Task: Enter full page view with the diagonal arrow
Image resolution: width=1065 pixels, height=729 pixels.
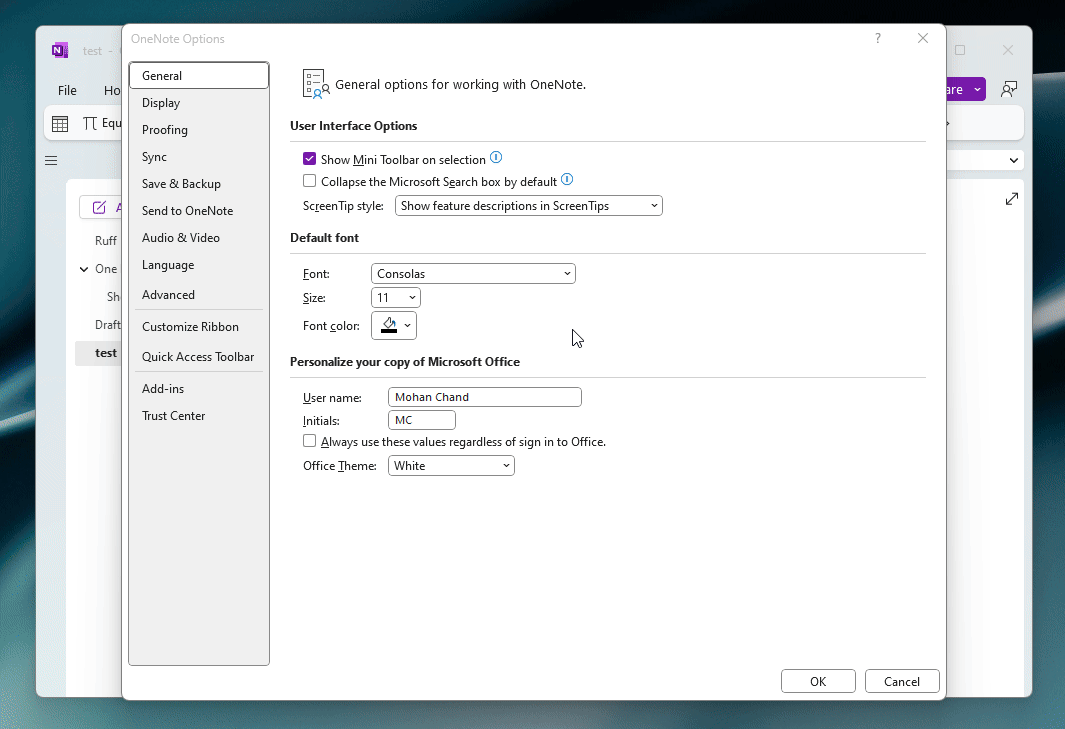Action: (x=1011, y=199)
